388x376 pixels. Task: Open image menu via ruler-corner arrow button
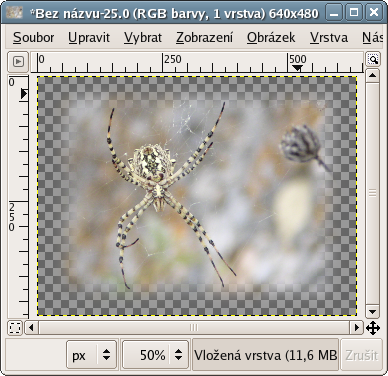[x=18, y=62]
